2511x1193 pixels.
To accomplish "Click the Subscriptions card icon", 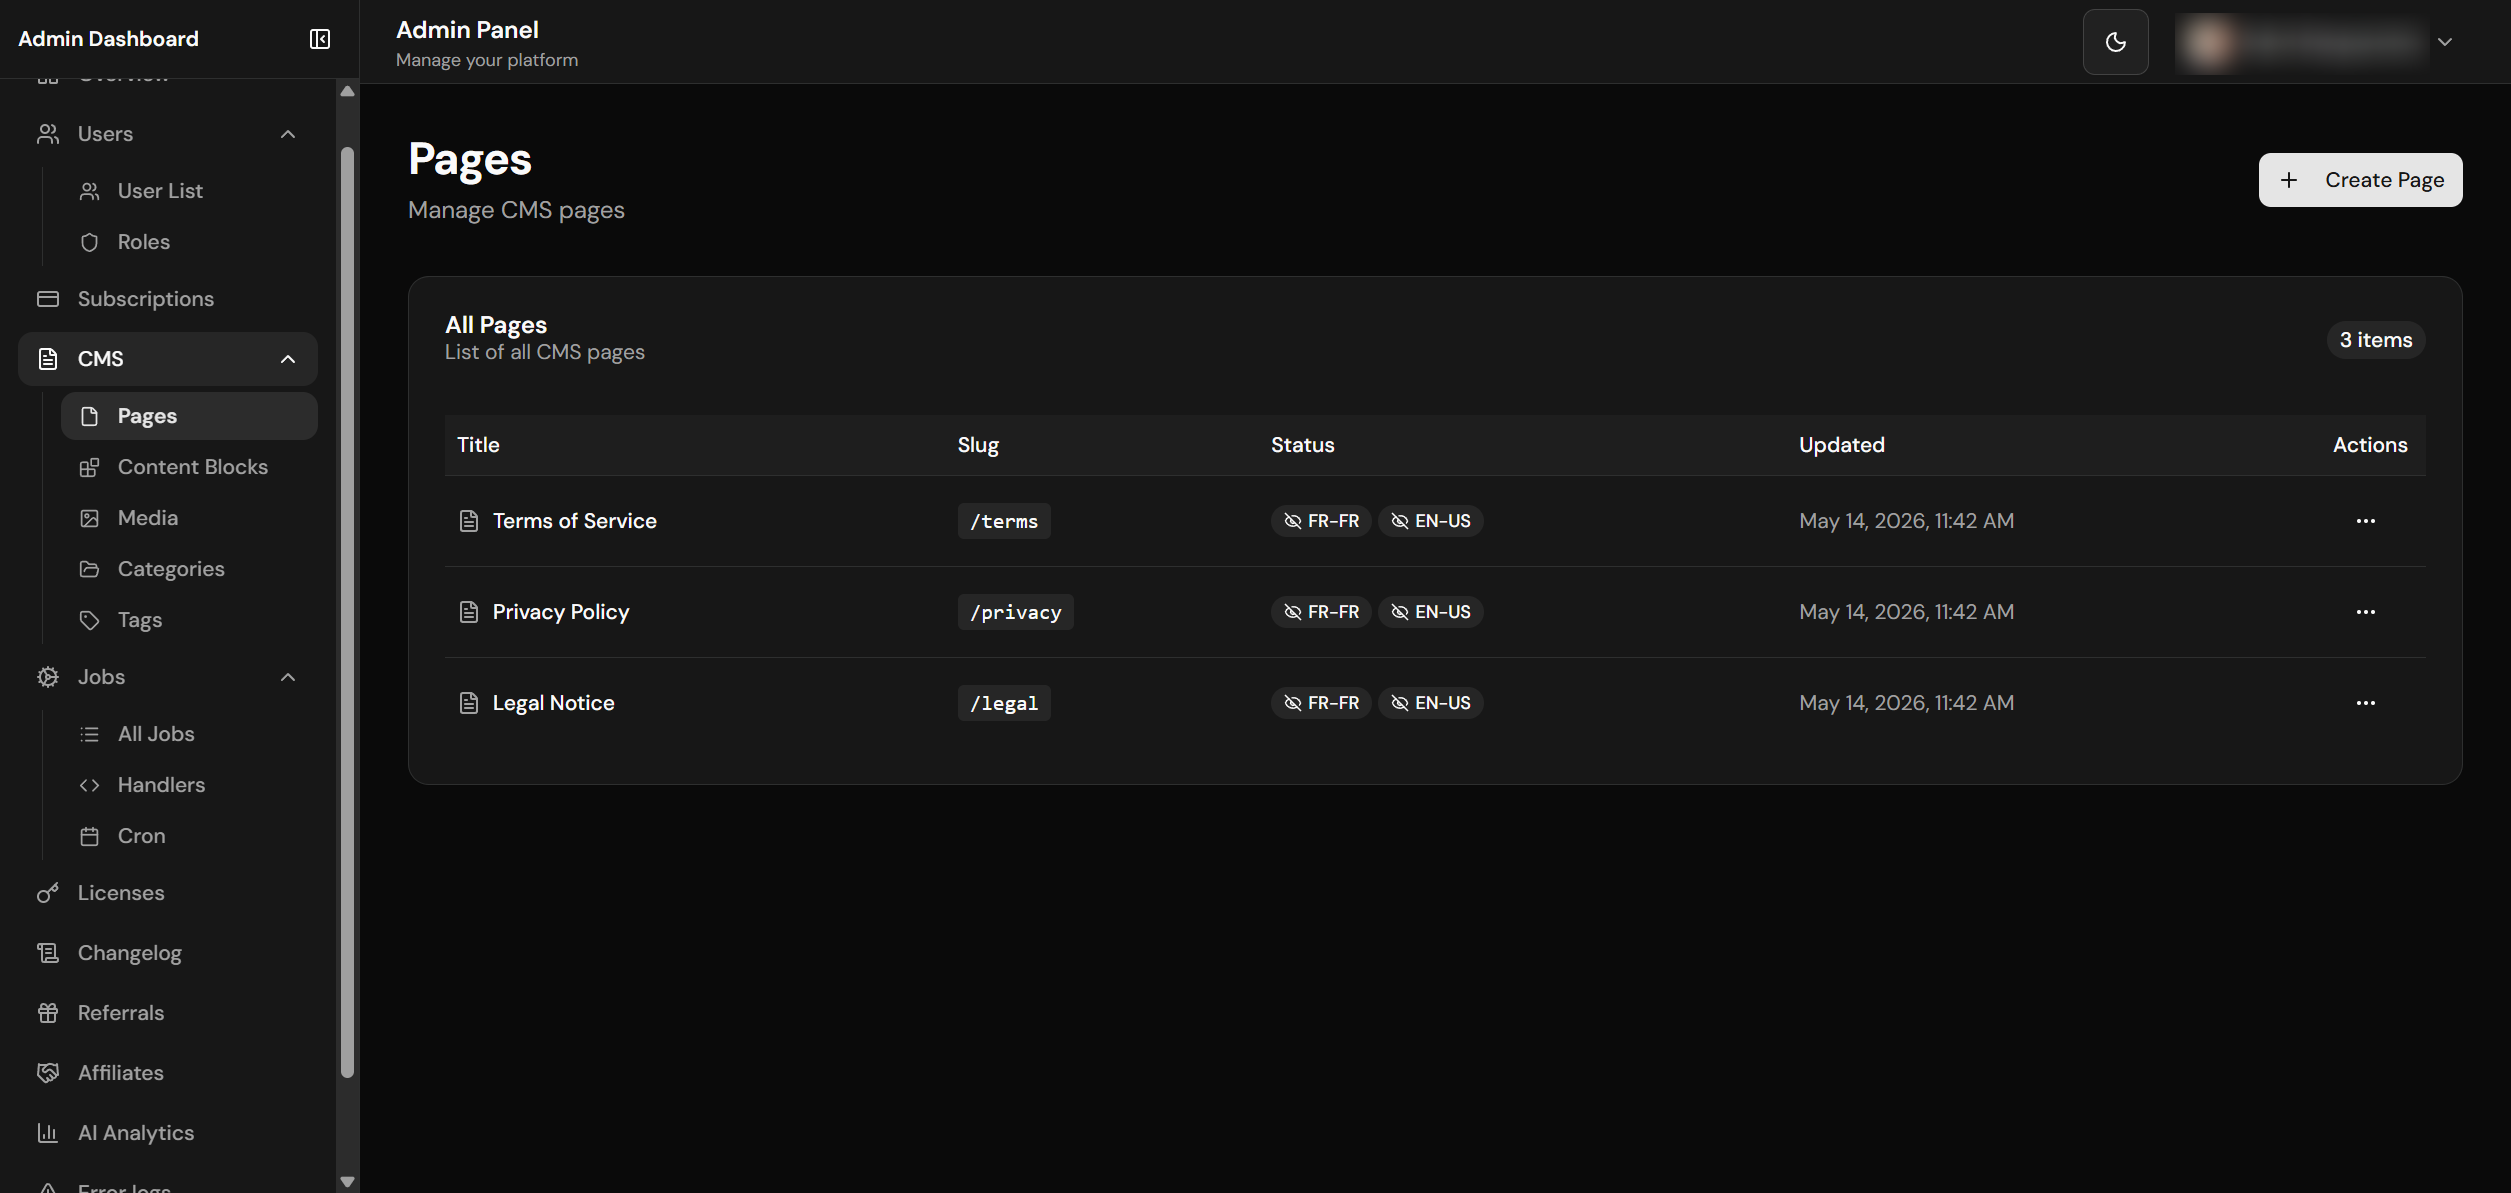I will click(x=48, y=299).
